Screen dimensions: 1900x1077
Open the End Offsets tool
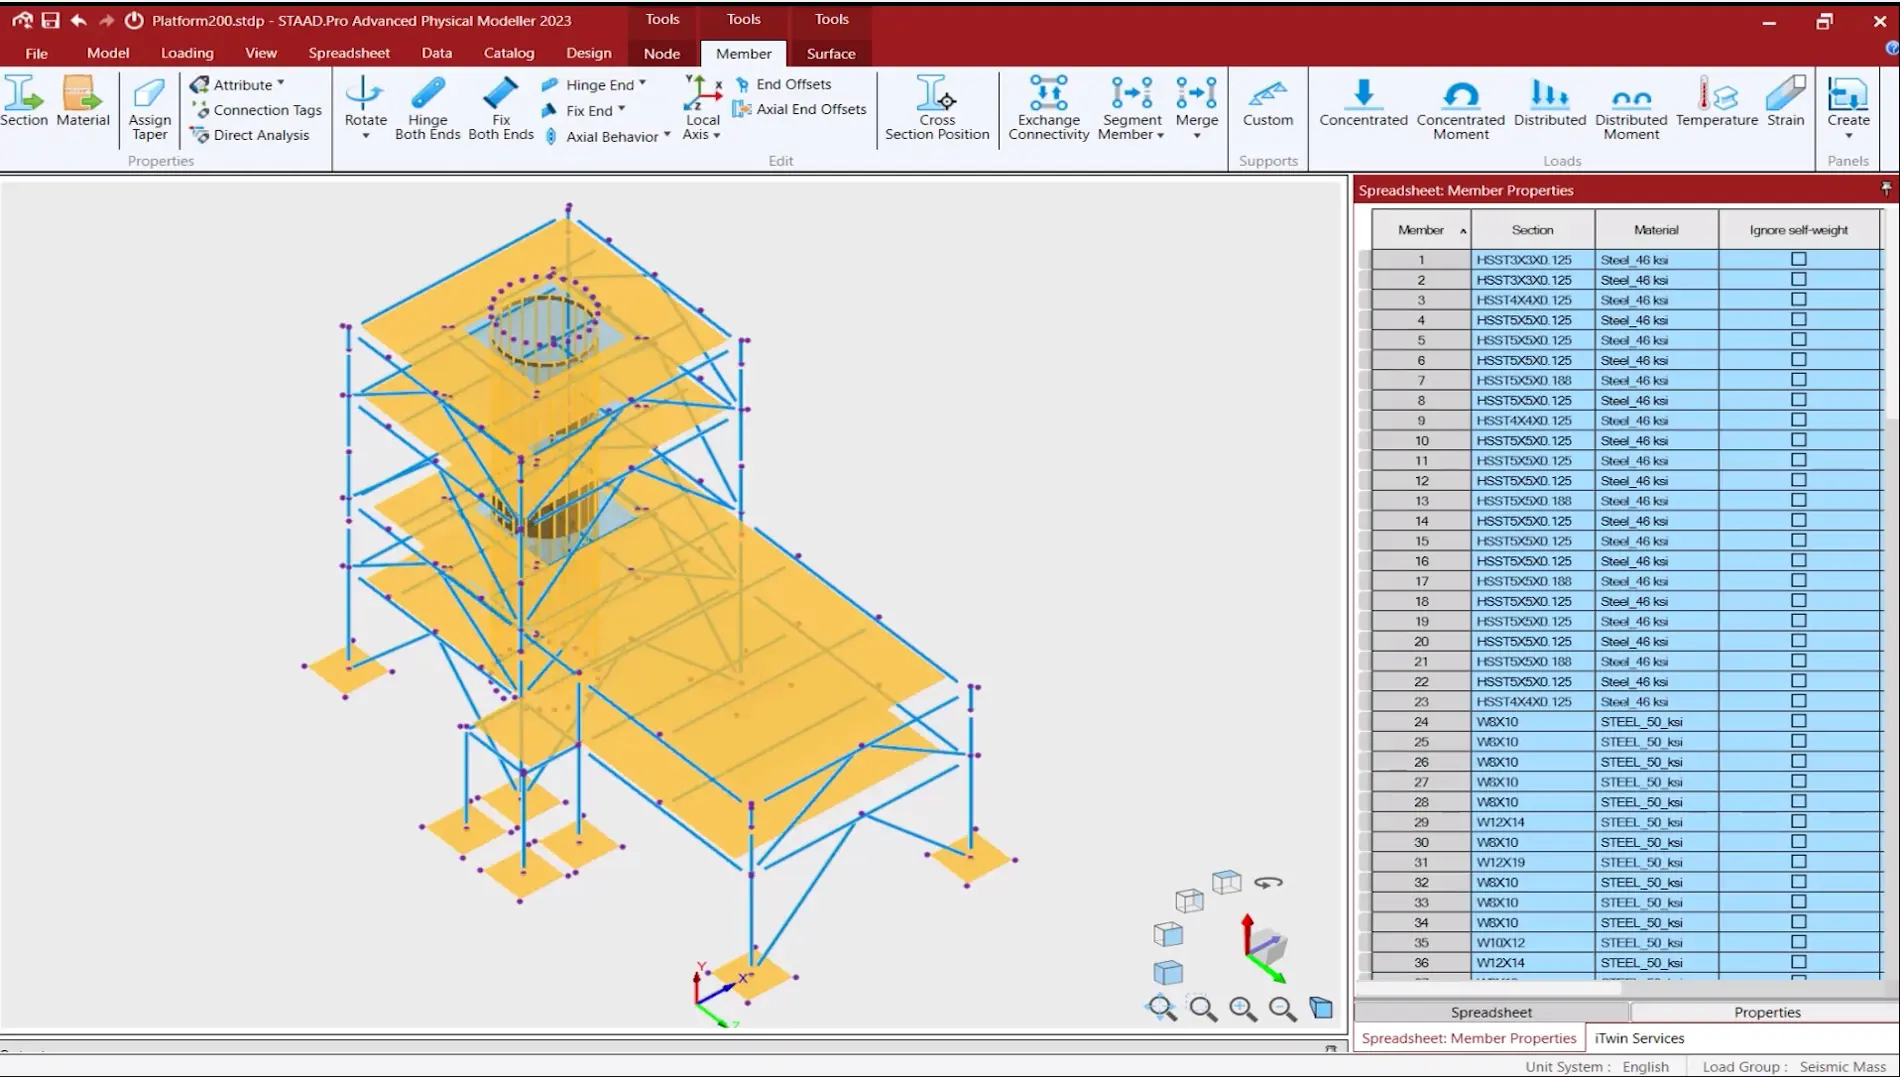click(784, 84)
